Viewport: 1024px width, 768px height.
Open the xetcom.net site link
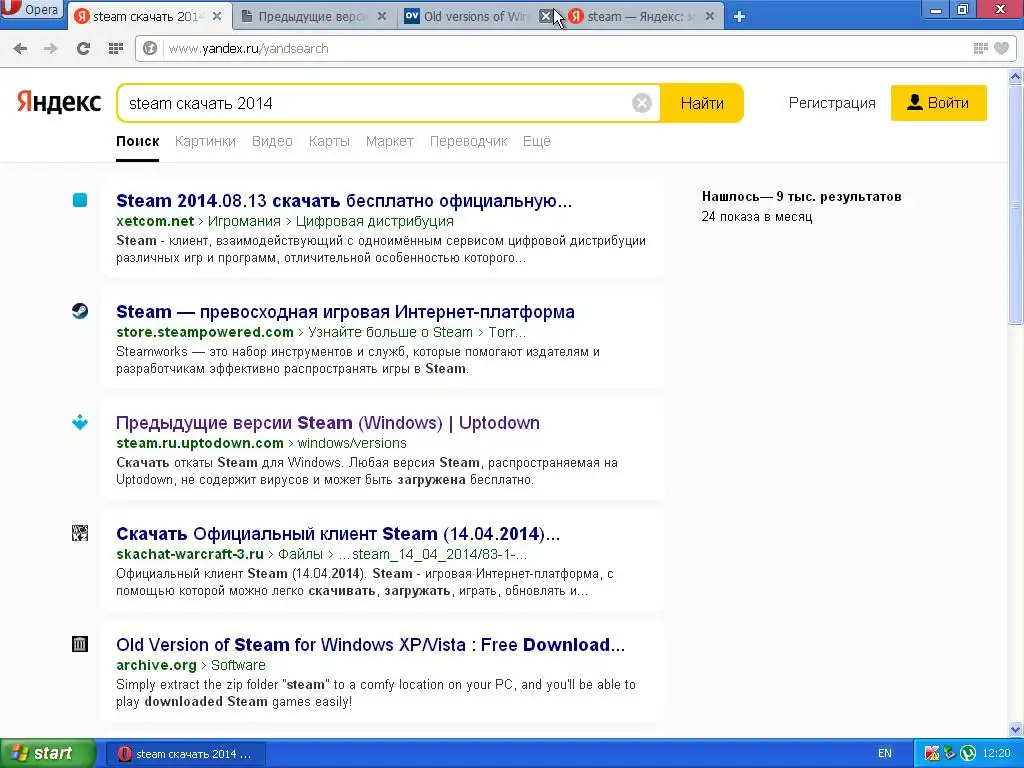point(155,221)
